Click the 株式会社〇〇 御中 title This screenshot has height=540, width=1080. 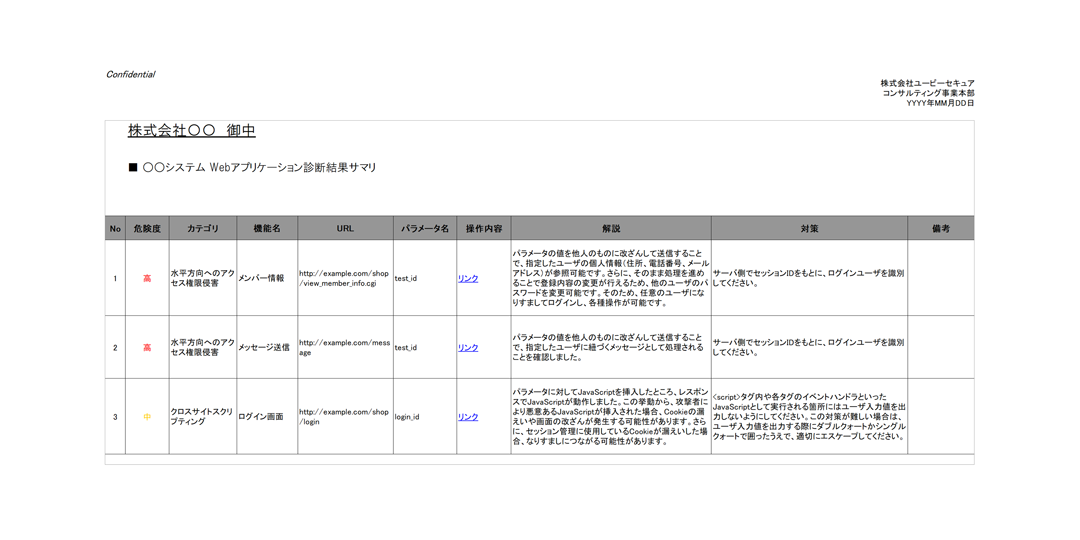coord(191,131)
